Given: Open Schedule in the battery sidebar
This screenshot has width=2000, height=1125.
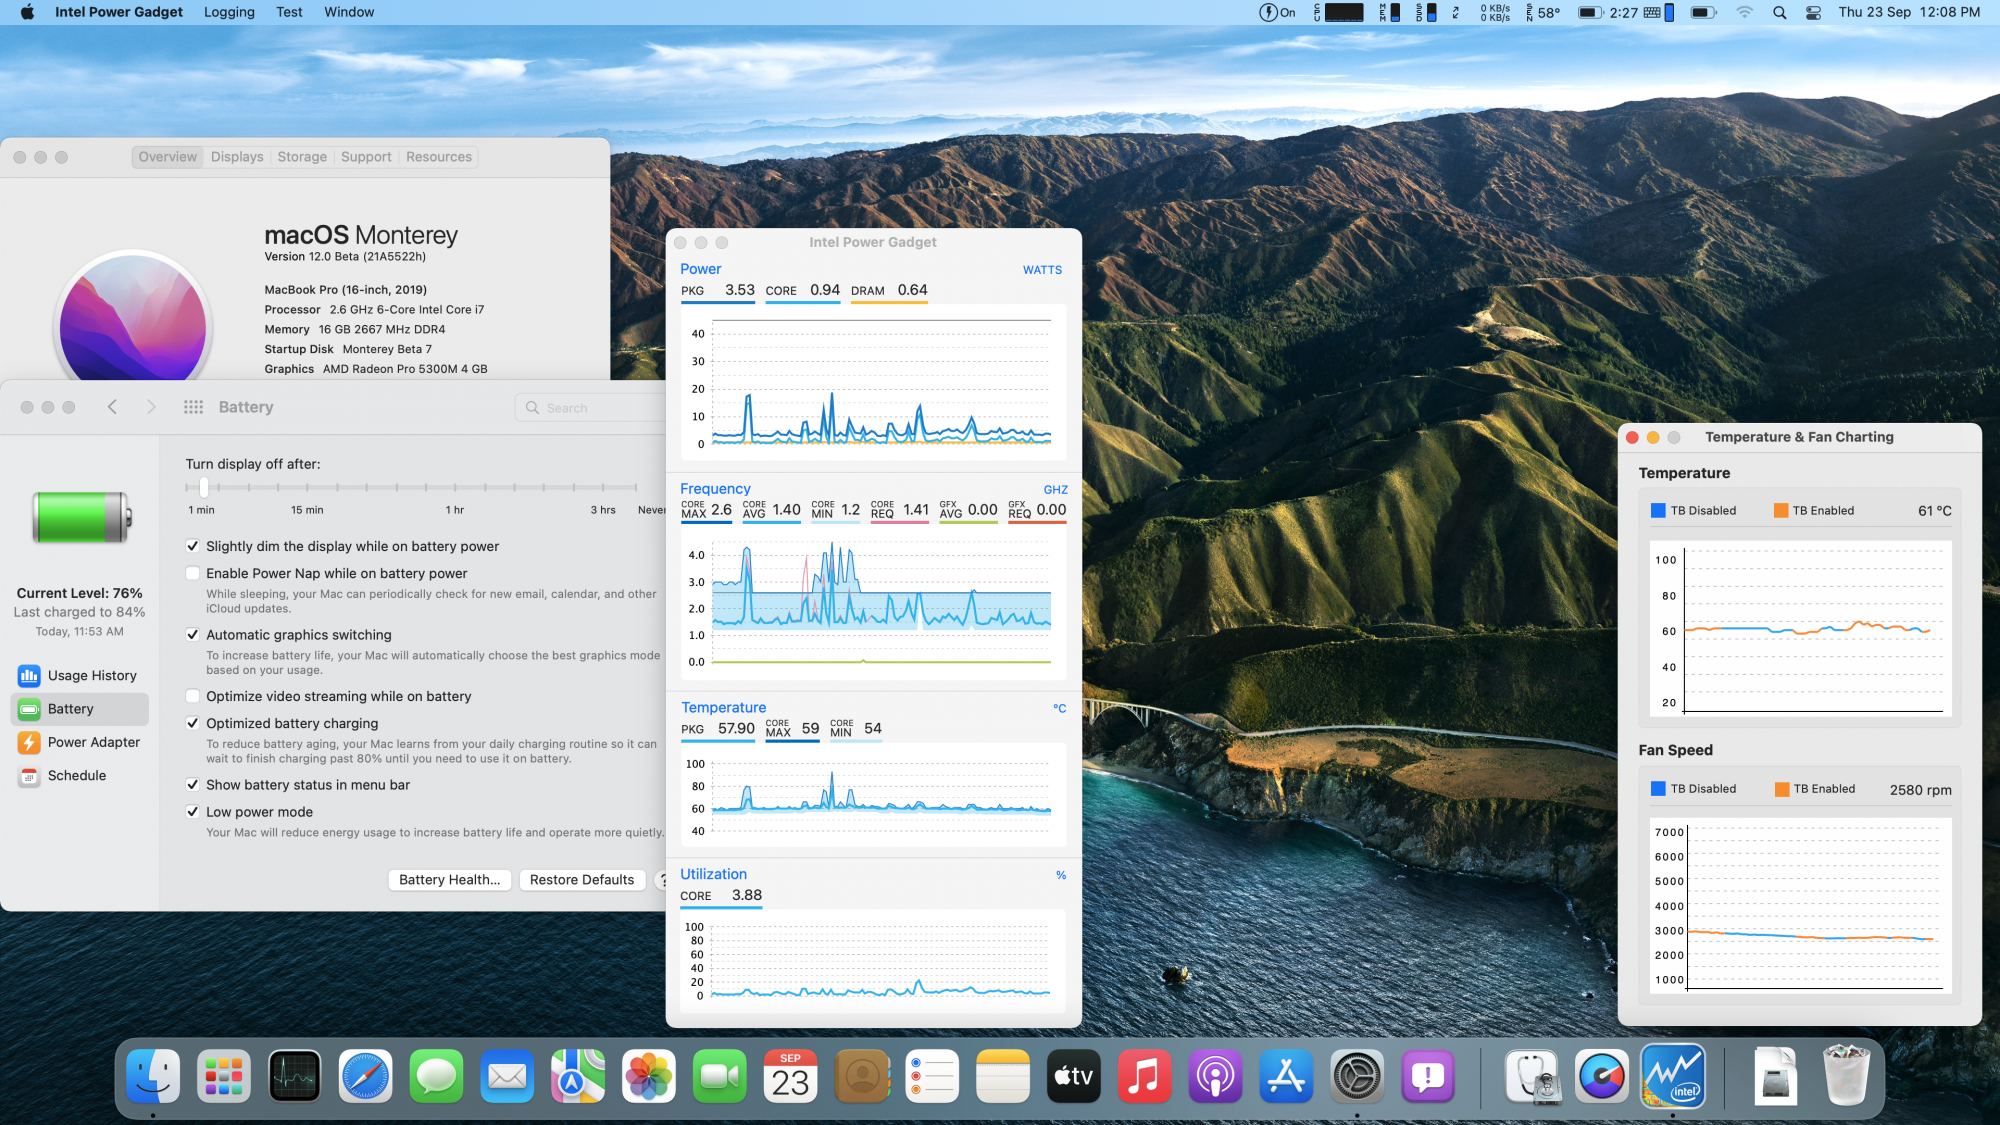Looking at the screenshot, I should point(76,776).
